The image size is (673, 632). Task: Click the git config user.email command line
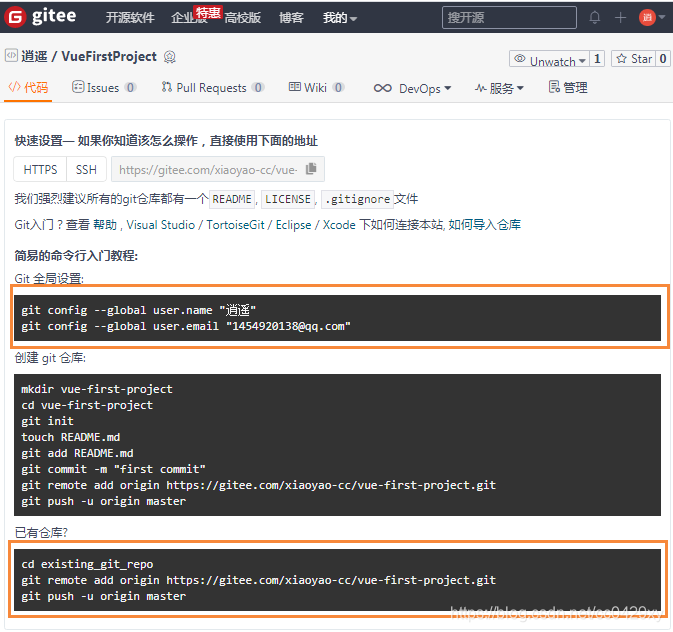pyautogui.click(x=186, y=326)
